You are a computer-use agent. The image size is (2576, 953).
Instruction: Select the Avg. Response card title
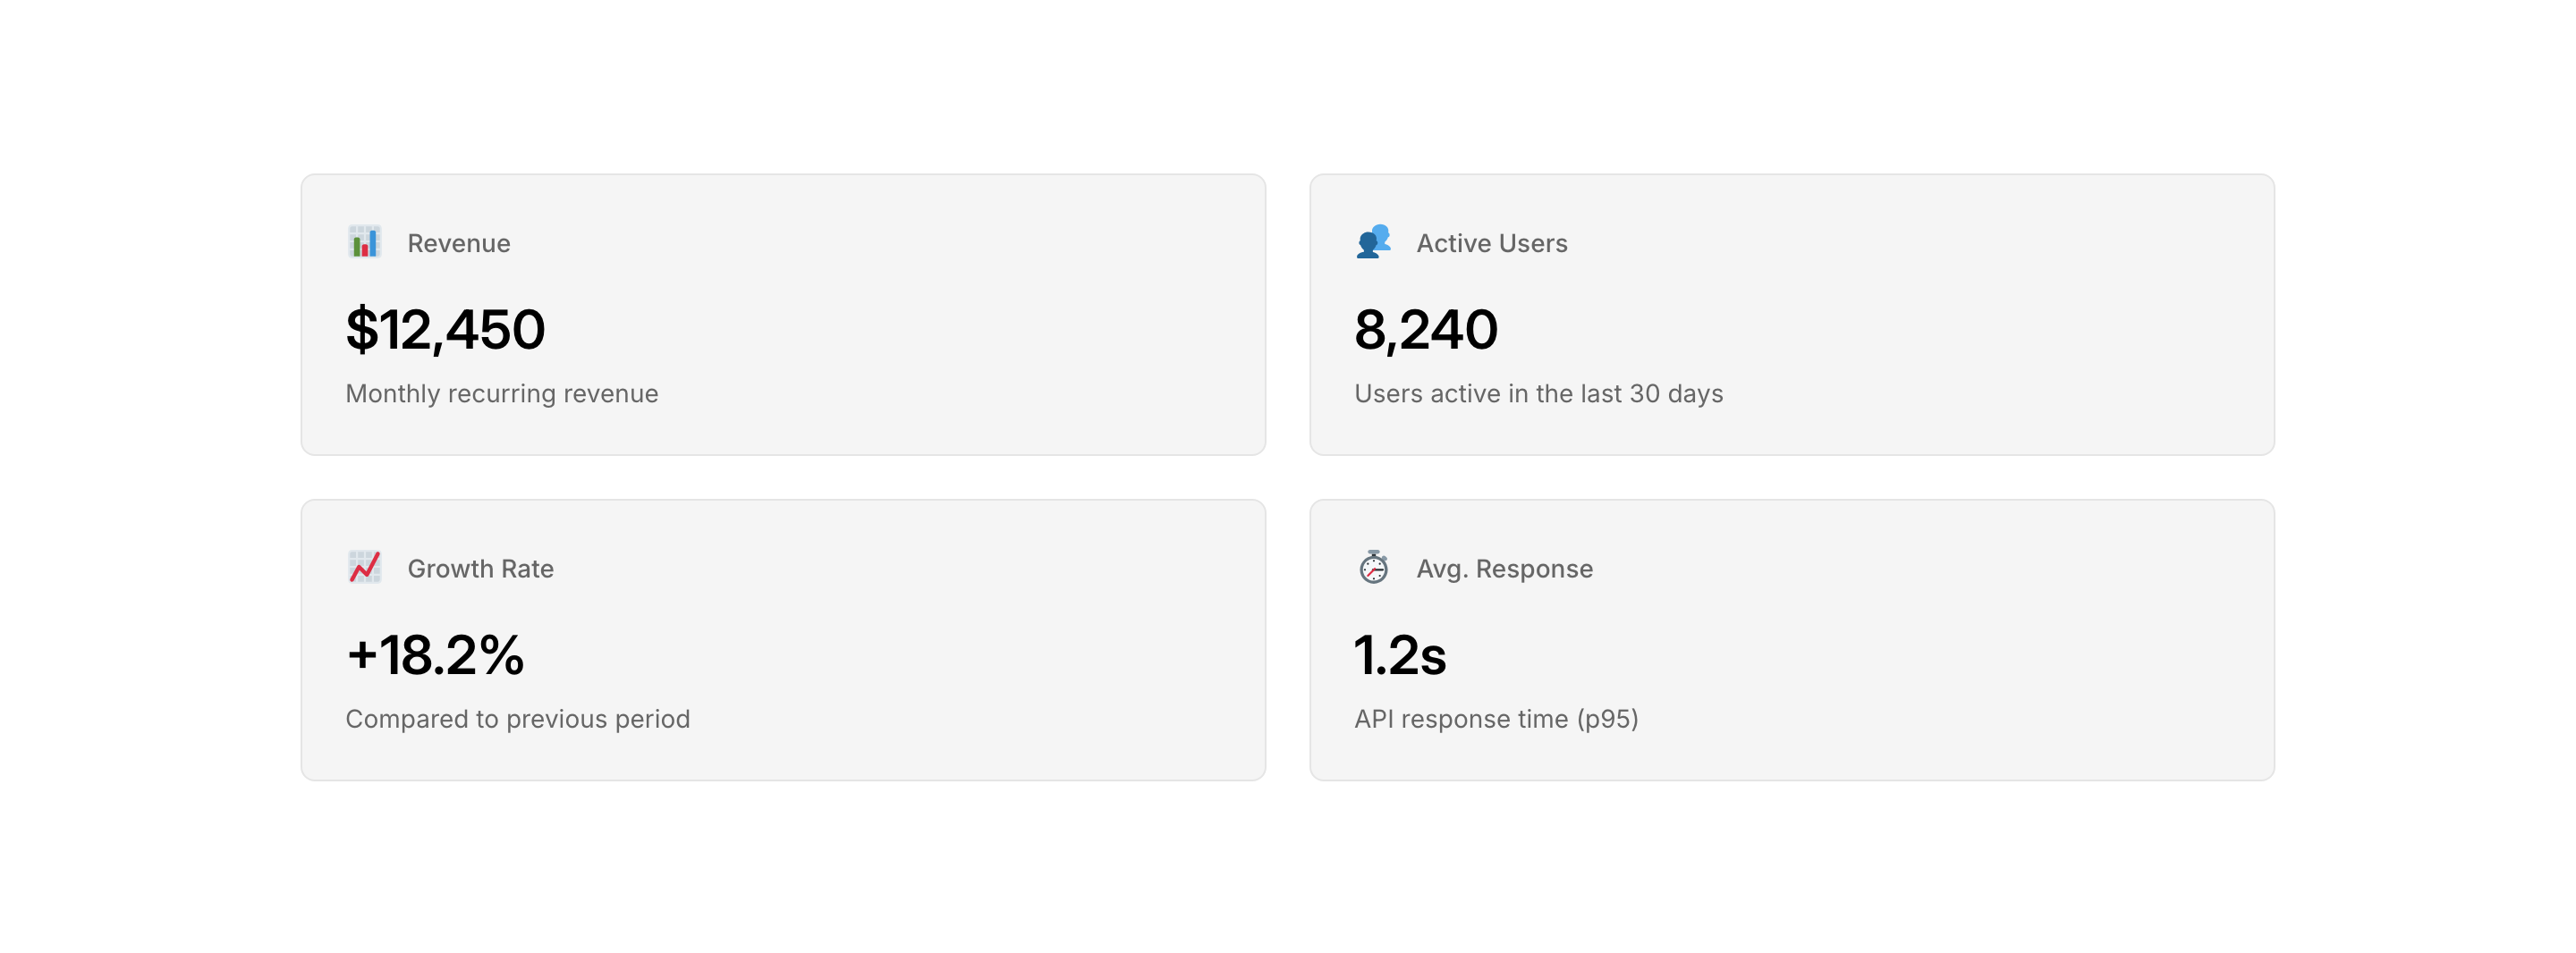click(x=1504, y=568)
